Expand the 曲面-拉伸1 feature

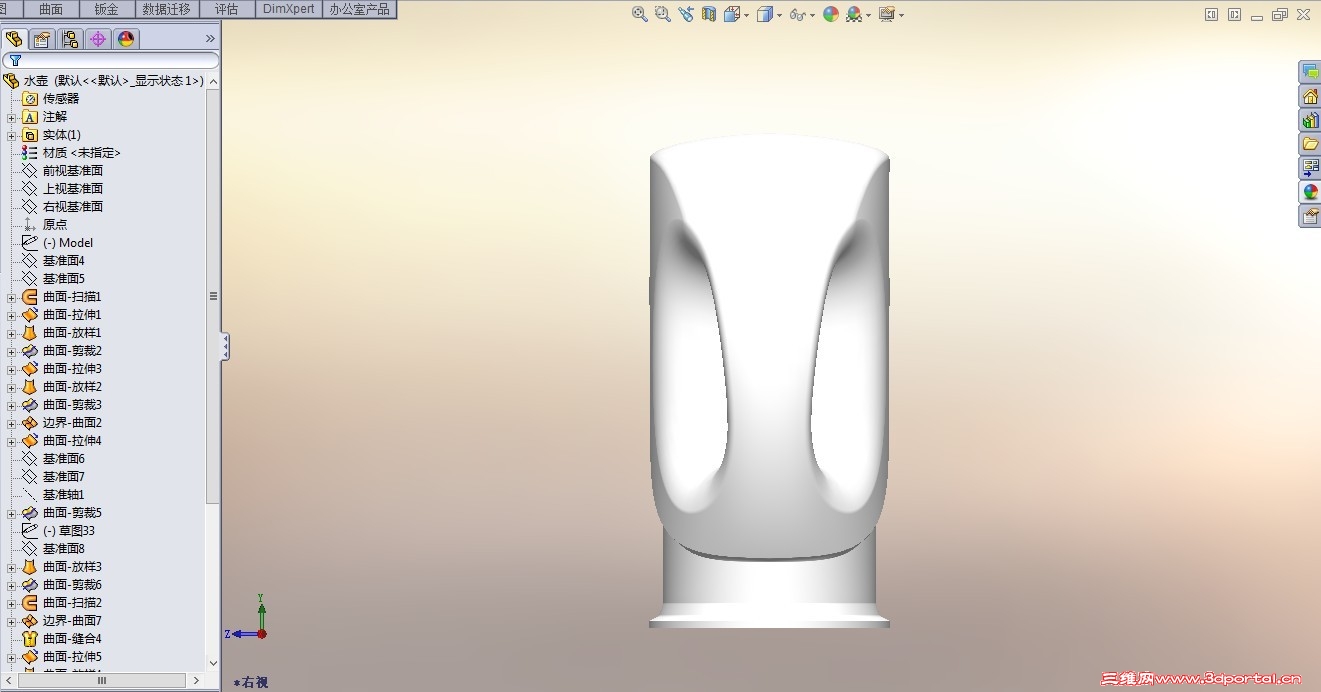click(x=12, y=315)
